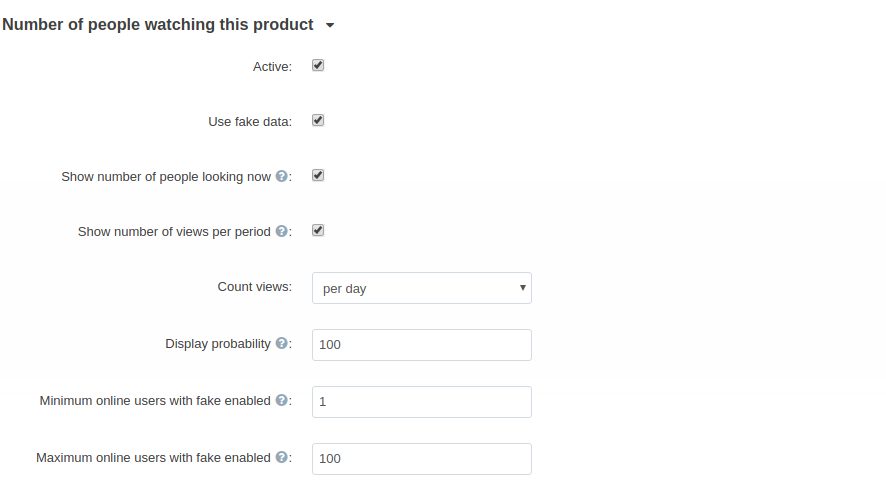
Task: Uncheck the Active checkbox
Action: [318, 66]
